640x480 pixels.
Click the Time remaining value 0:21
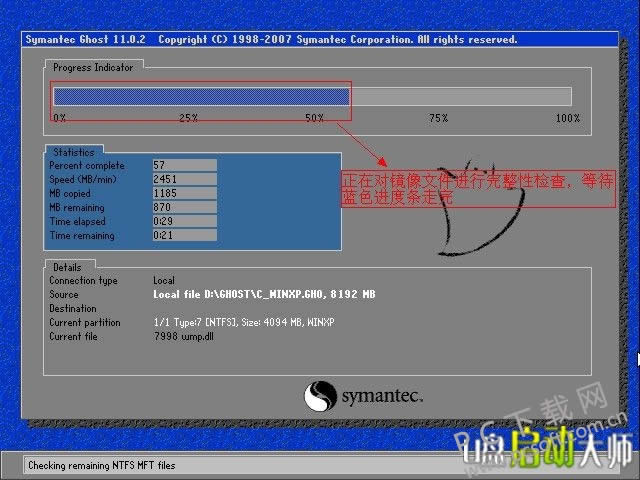[184, 235]
